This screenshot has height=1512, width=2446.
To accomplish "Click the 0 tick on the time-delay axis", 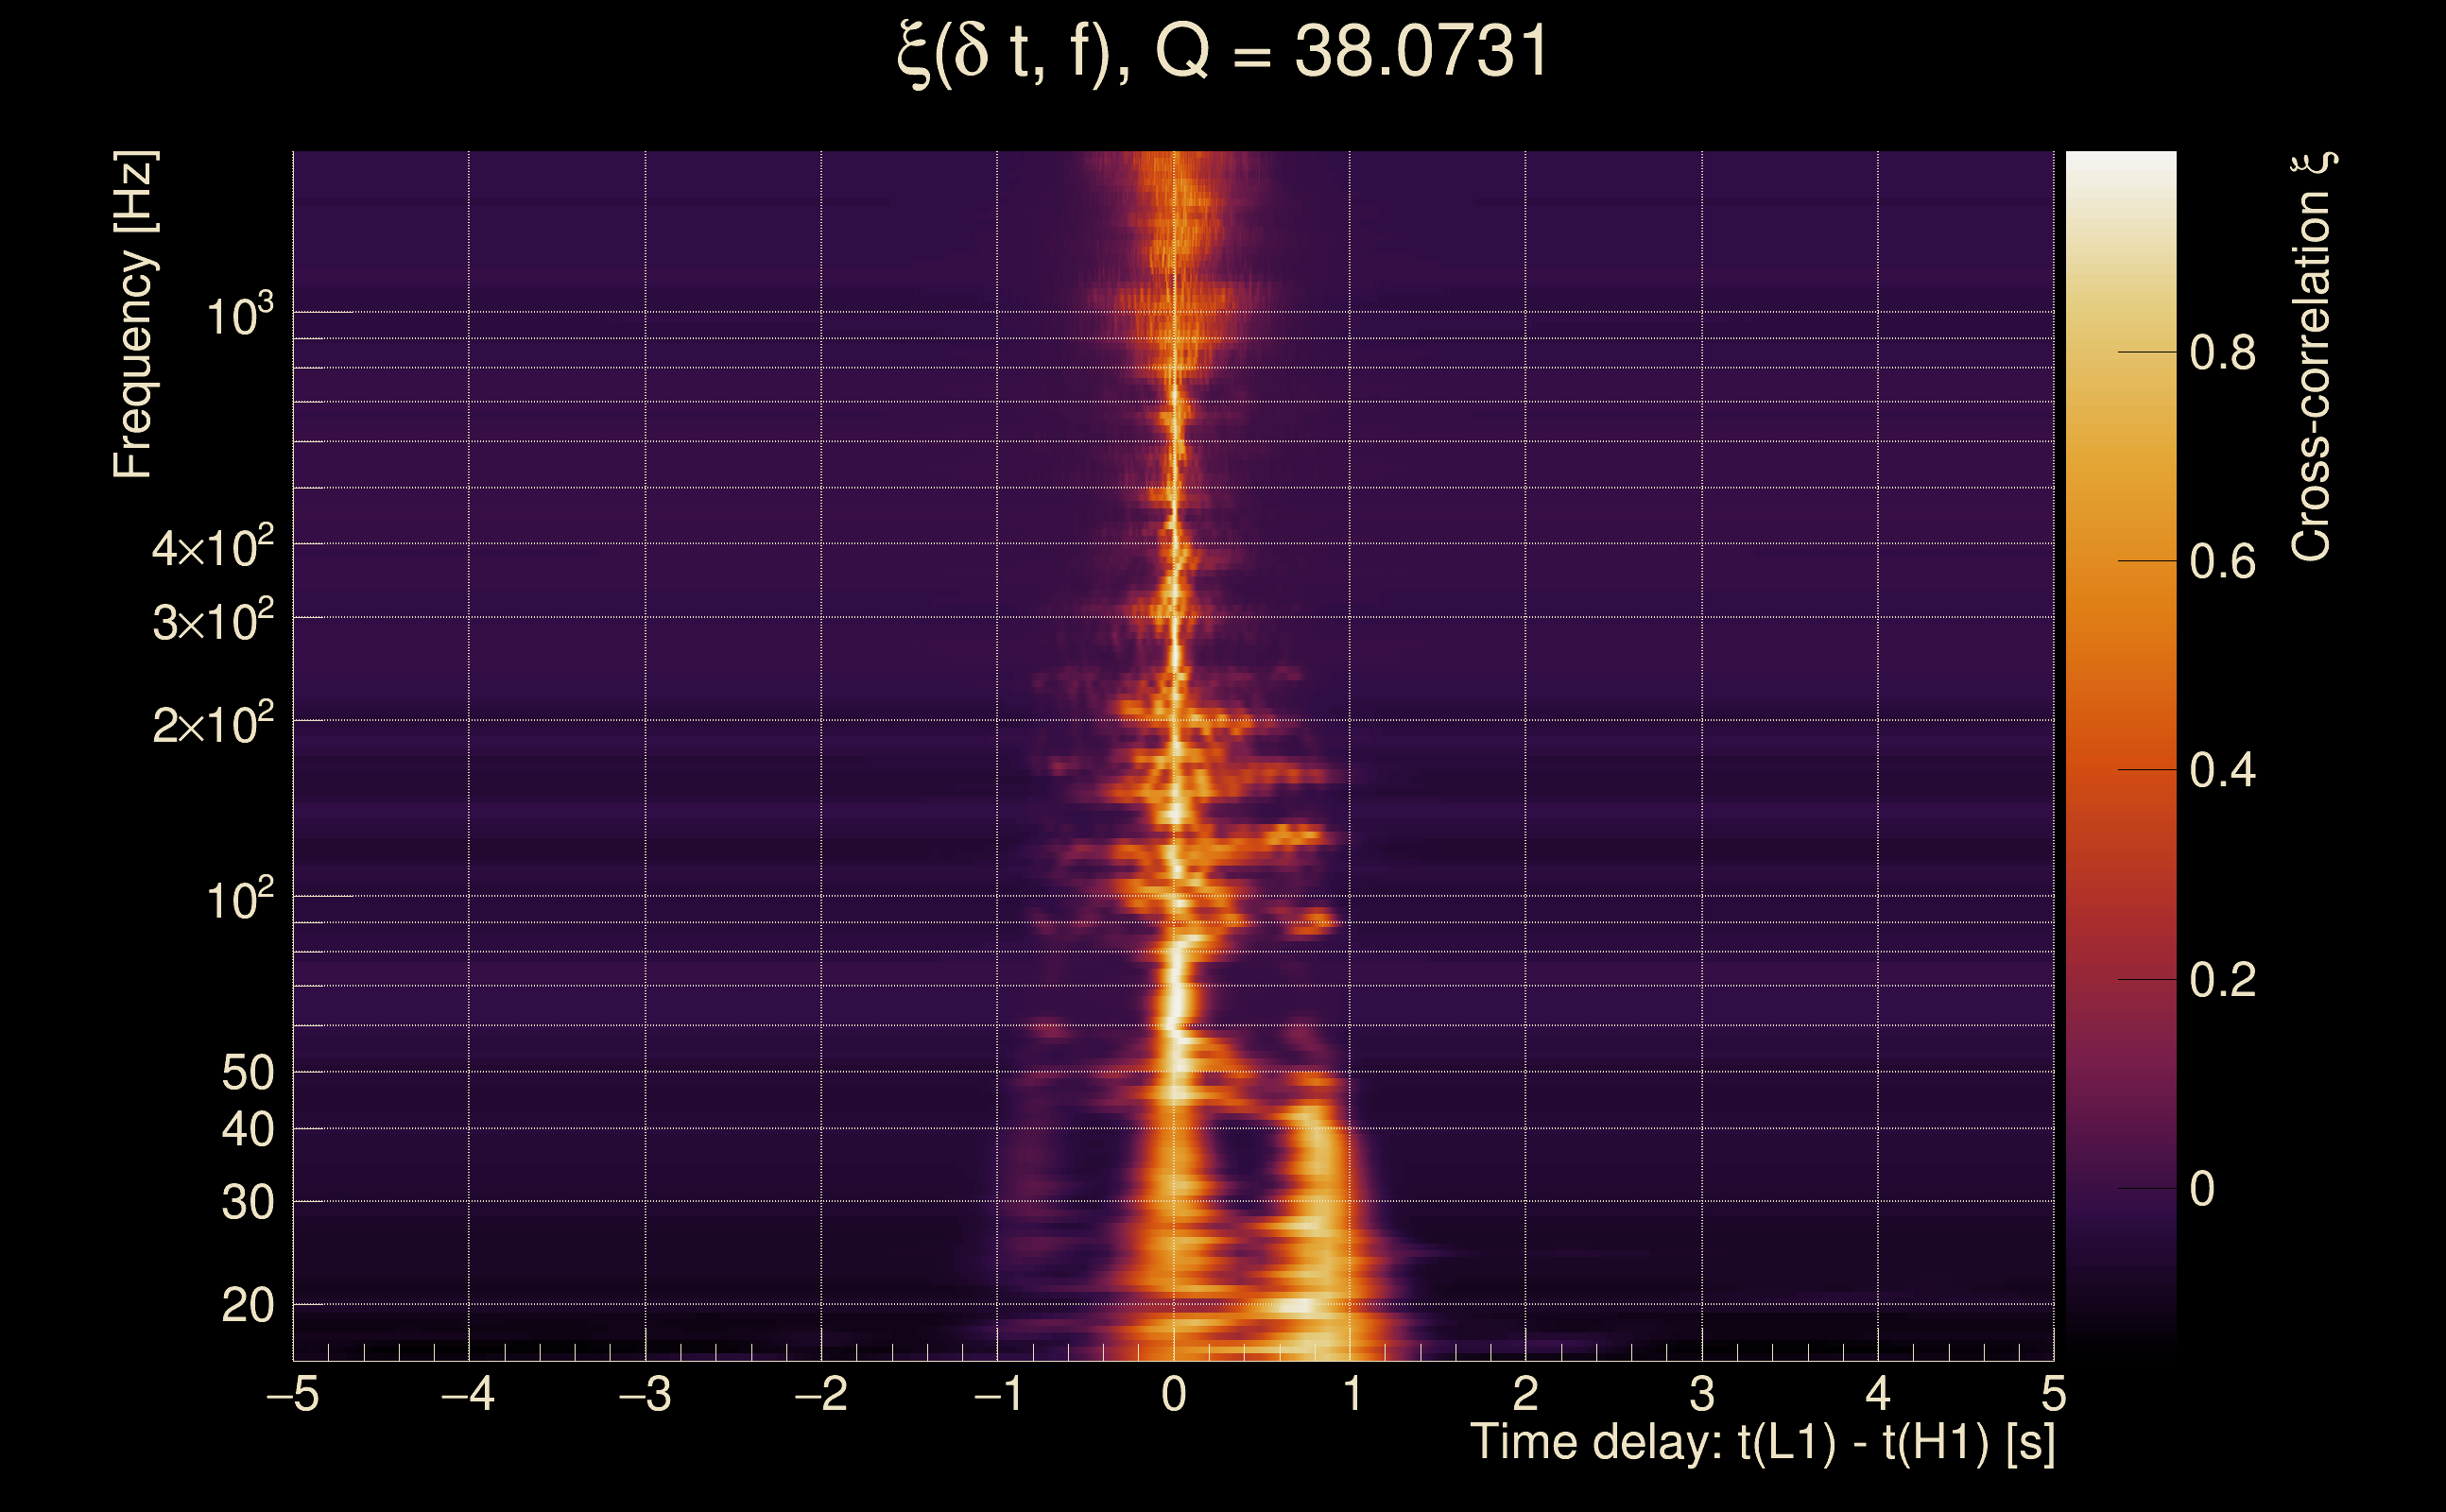I will coord(1174,1394).
